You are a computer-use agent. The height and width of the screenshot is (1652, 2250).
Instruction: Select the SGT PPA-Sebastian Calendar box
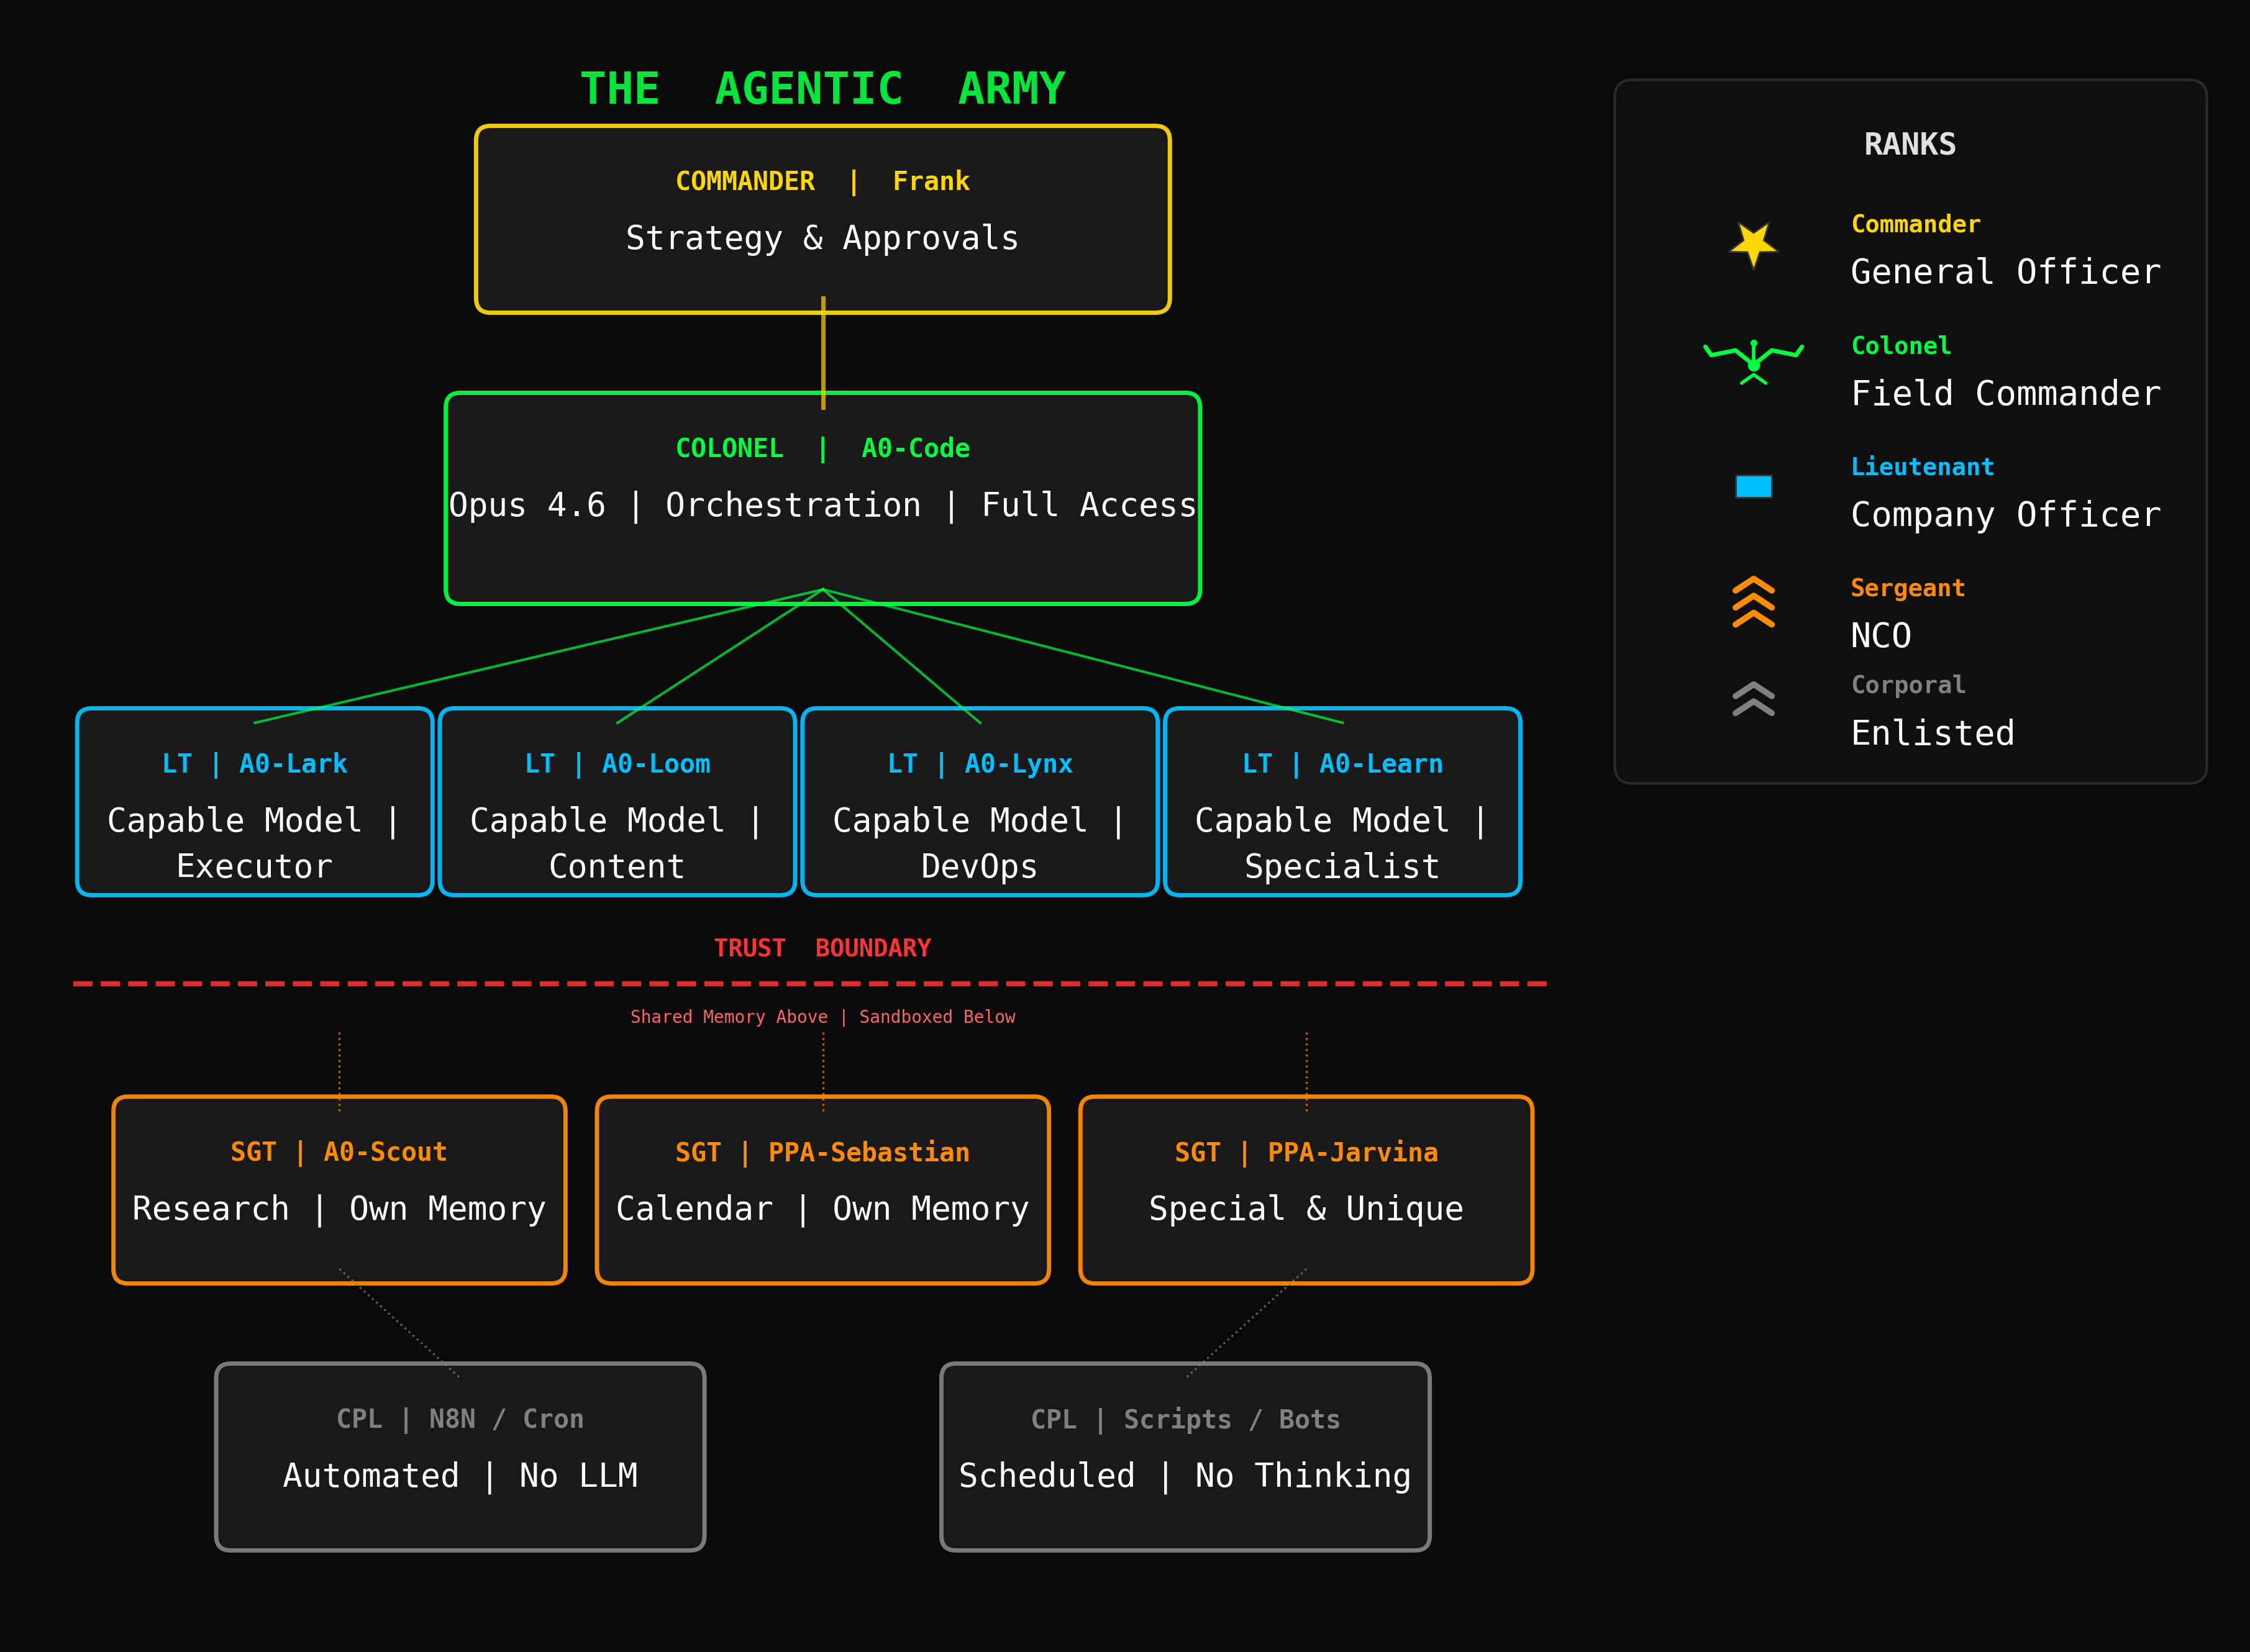point(822,1190)
